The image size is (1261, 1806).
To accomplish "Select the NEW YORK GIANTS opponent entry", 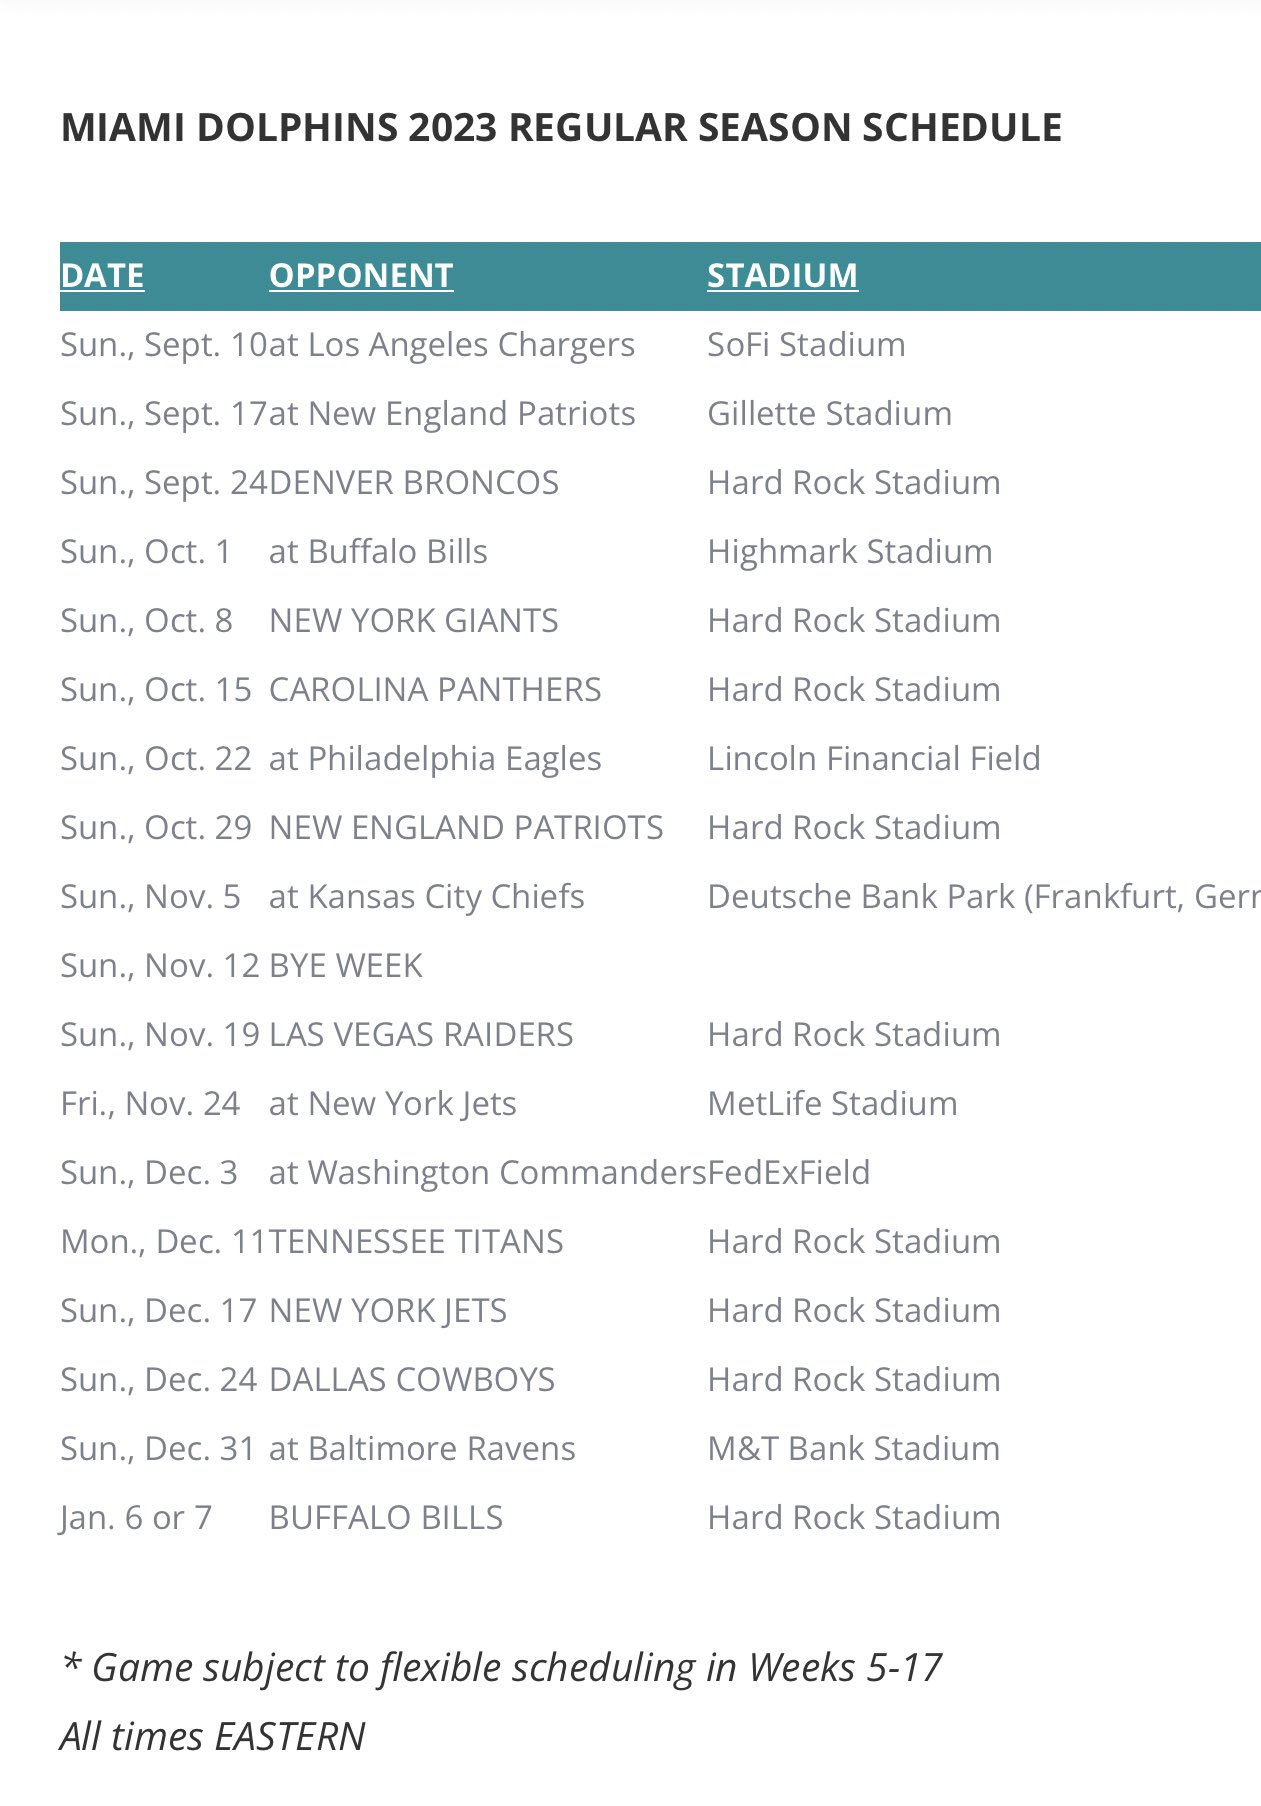I will tap(414, 621).
